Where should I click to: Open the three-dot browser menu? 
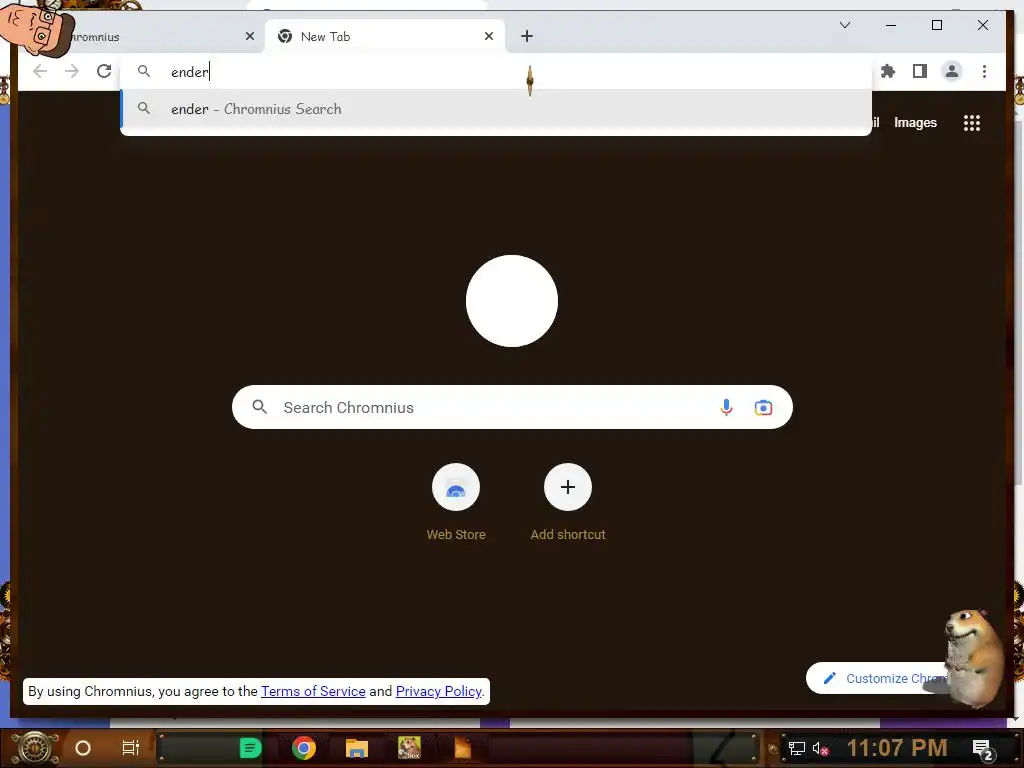(984, 71)
